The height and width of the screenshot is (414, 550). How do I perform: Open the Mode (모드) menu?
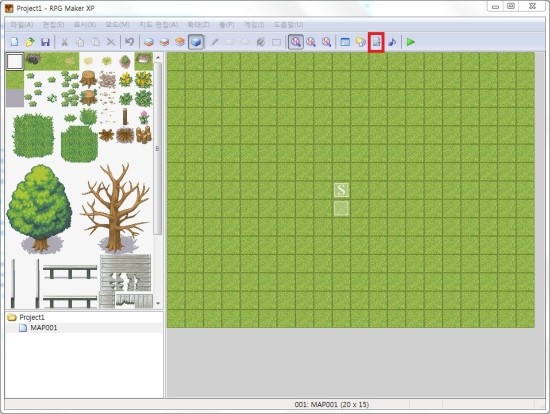117,25
